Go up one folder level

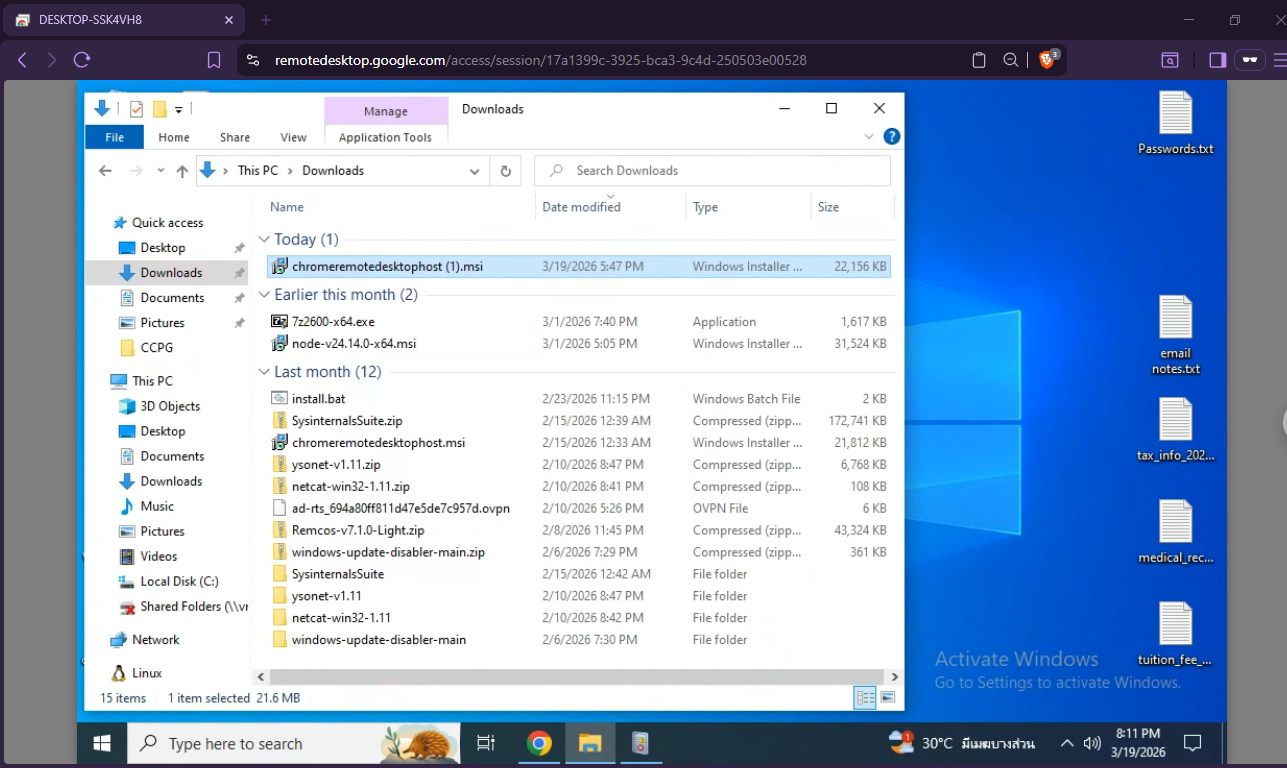click(x=182, y=171)
